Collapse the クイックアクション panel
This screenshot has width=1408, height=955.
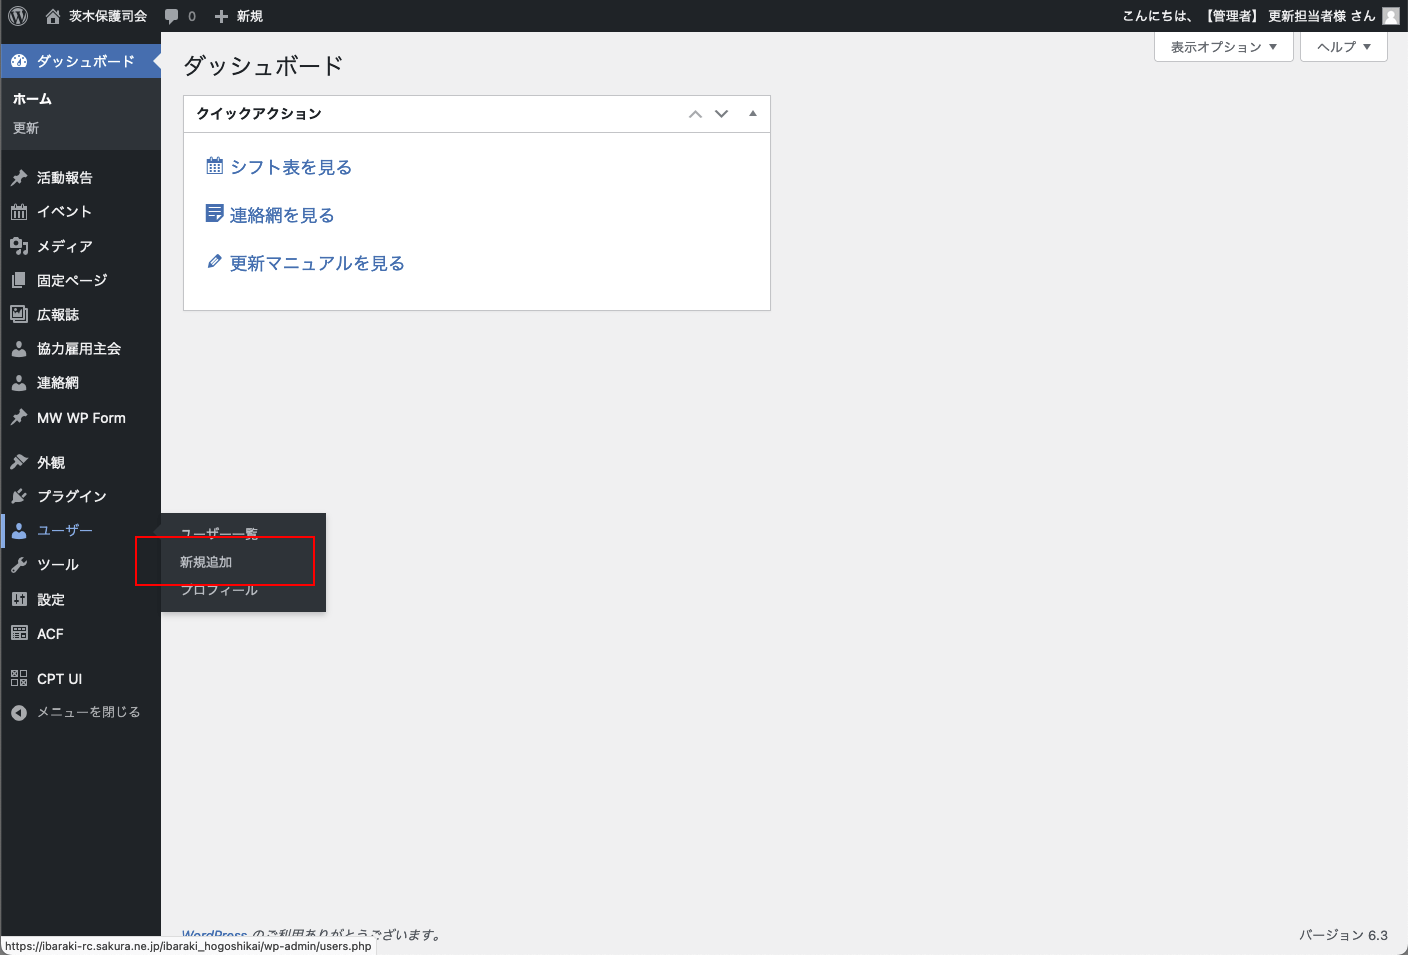coord(753,114)
